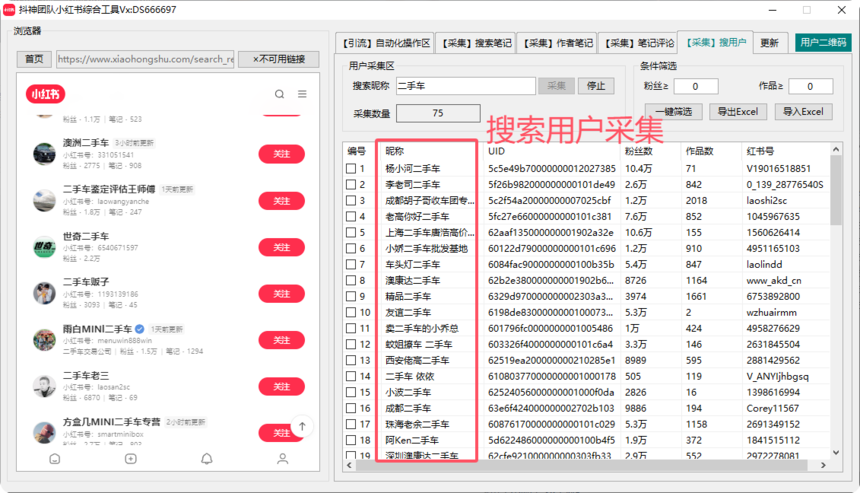Click the 导出Excel button
Viewport: 860px width, 493px height.
(x=738, y=111)
